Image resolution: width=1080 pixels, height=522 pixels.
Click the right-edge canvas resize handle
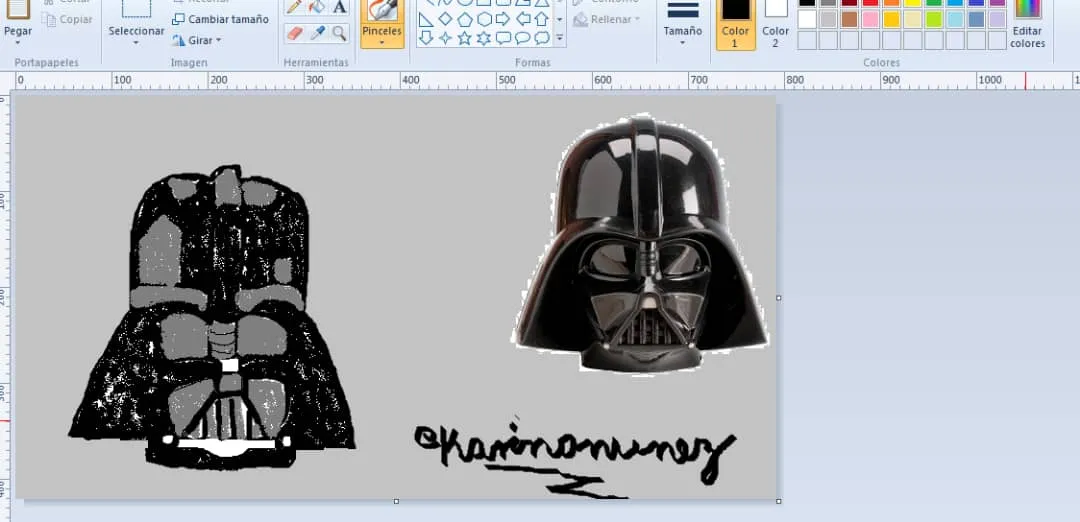pyautogui.click(x=778, y=298)
